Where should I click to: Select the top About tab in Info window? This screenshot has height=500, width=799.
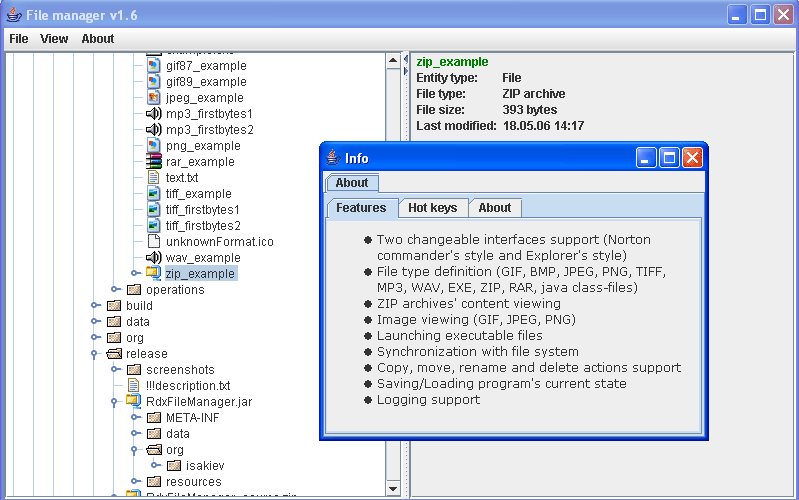pyautogui.click(x=352, y=182)
